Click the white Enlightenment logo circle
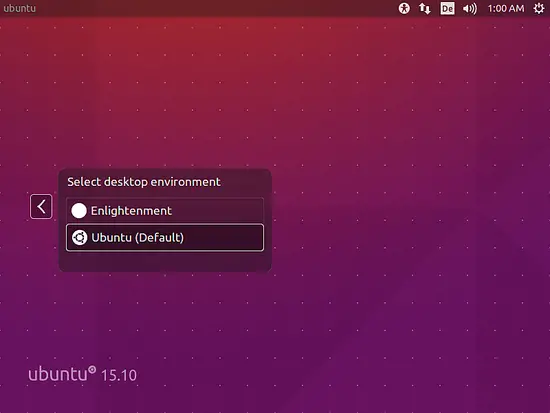Viewport: 550px width, 413px height. 79,211
